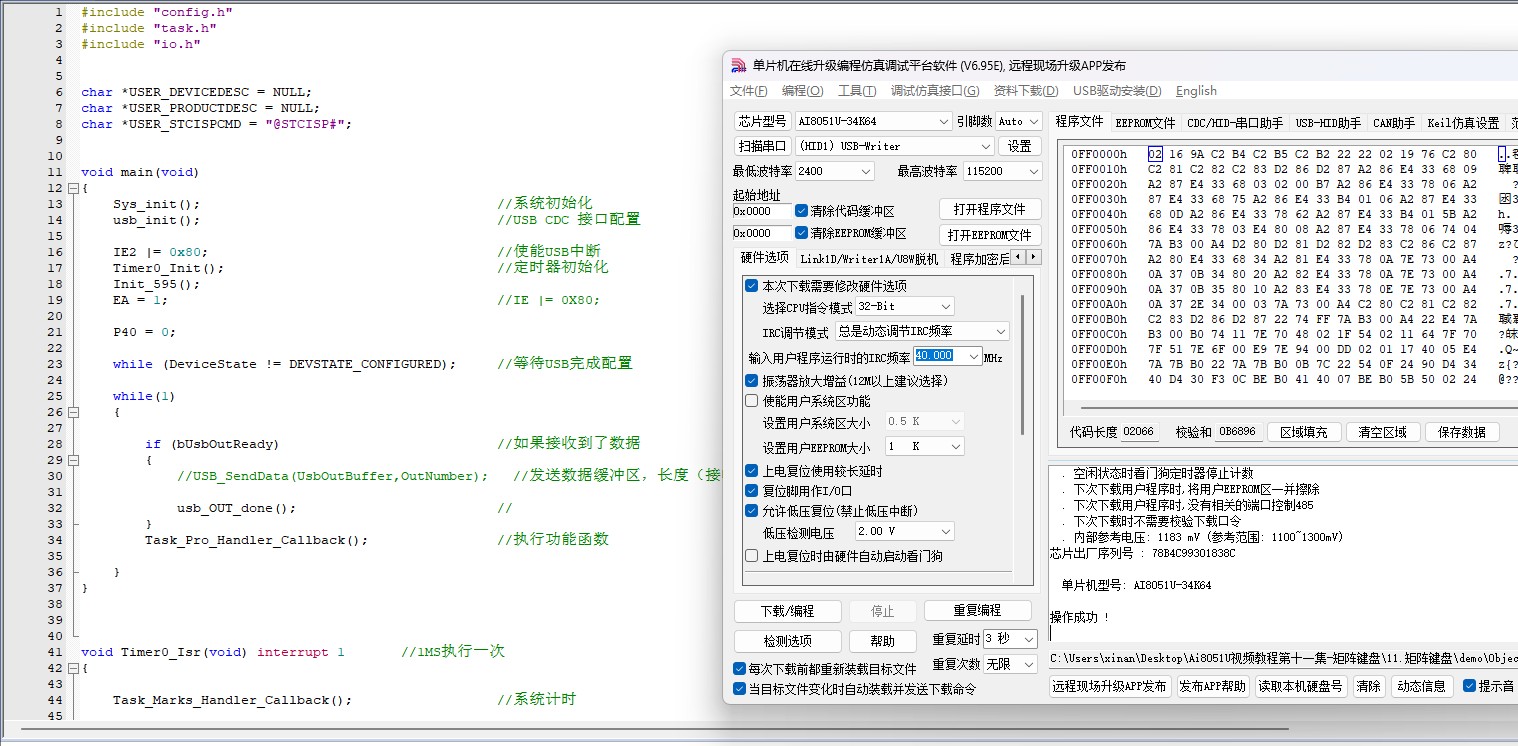Open the 工具(T) menu
This screenshot has height=746, width=1518.
pyautogui.click(x=857, y=91)
